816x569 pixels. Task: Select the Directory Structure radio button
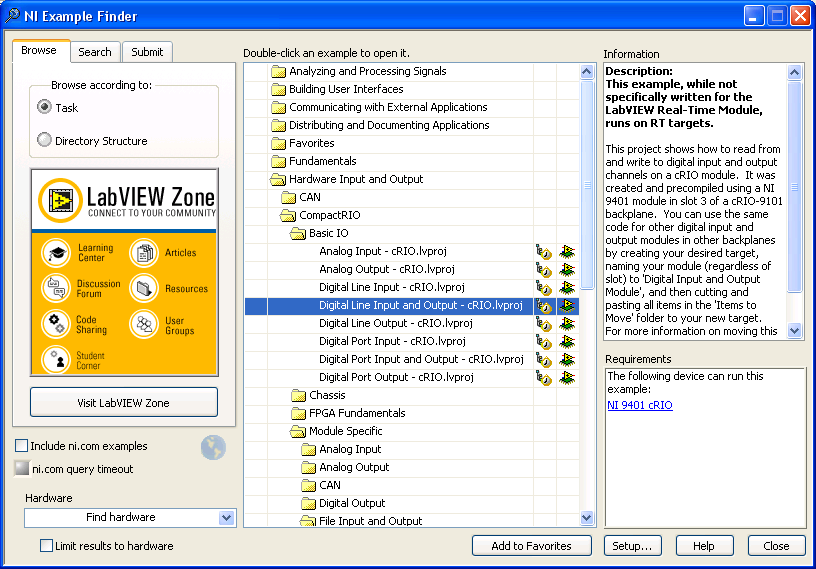coord(44,141)
